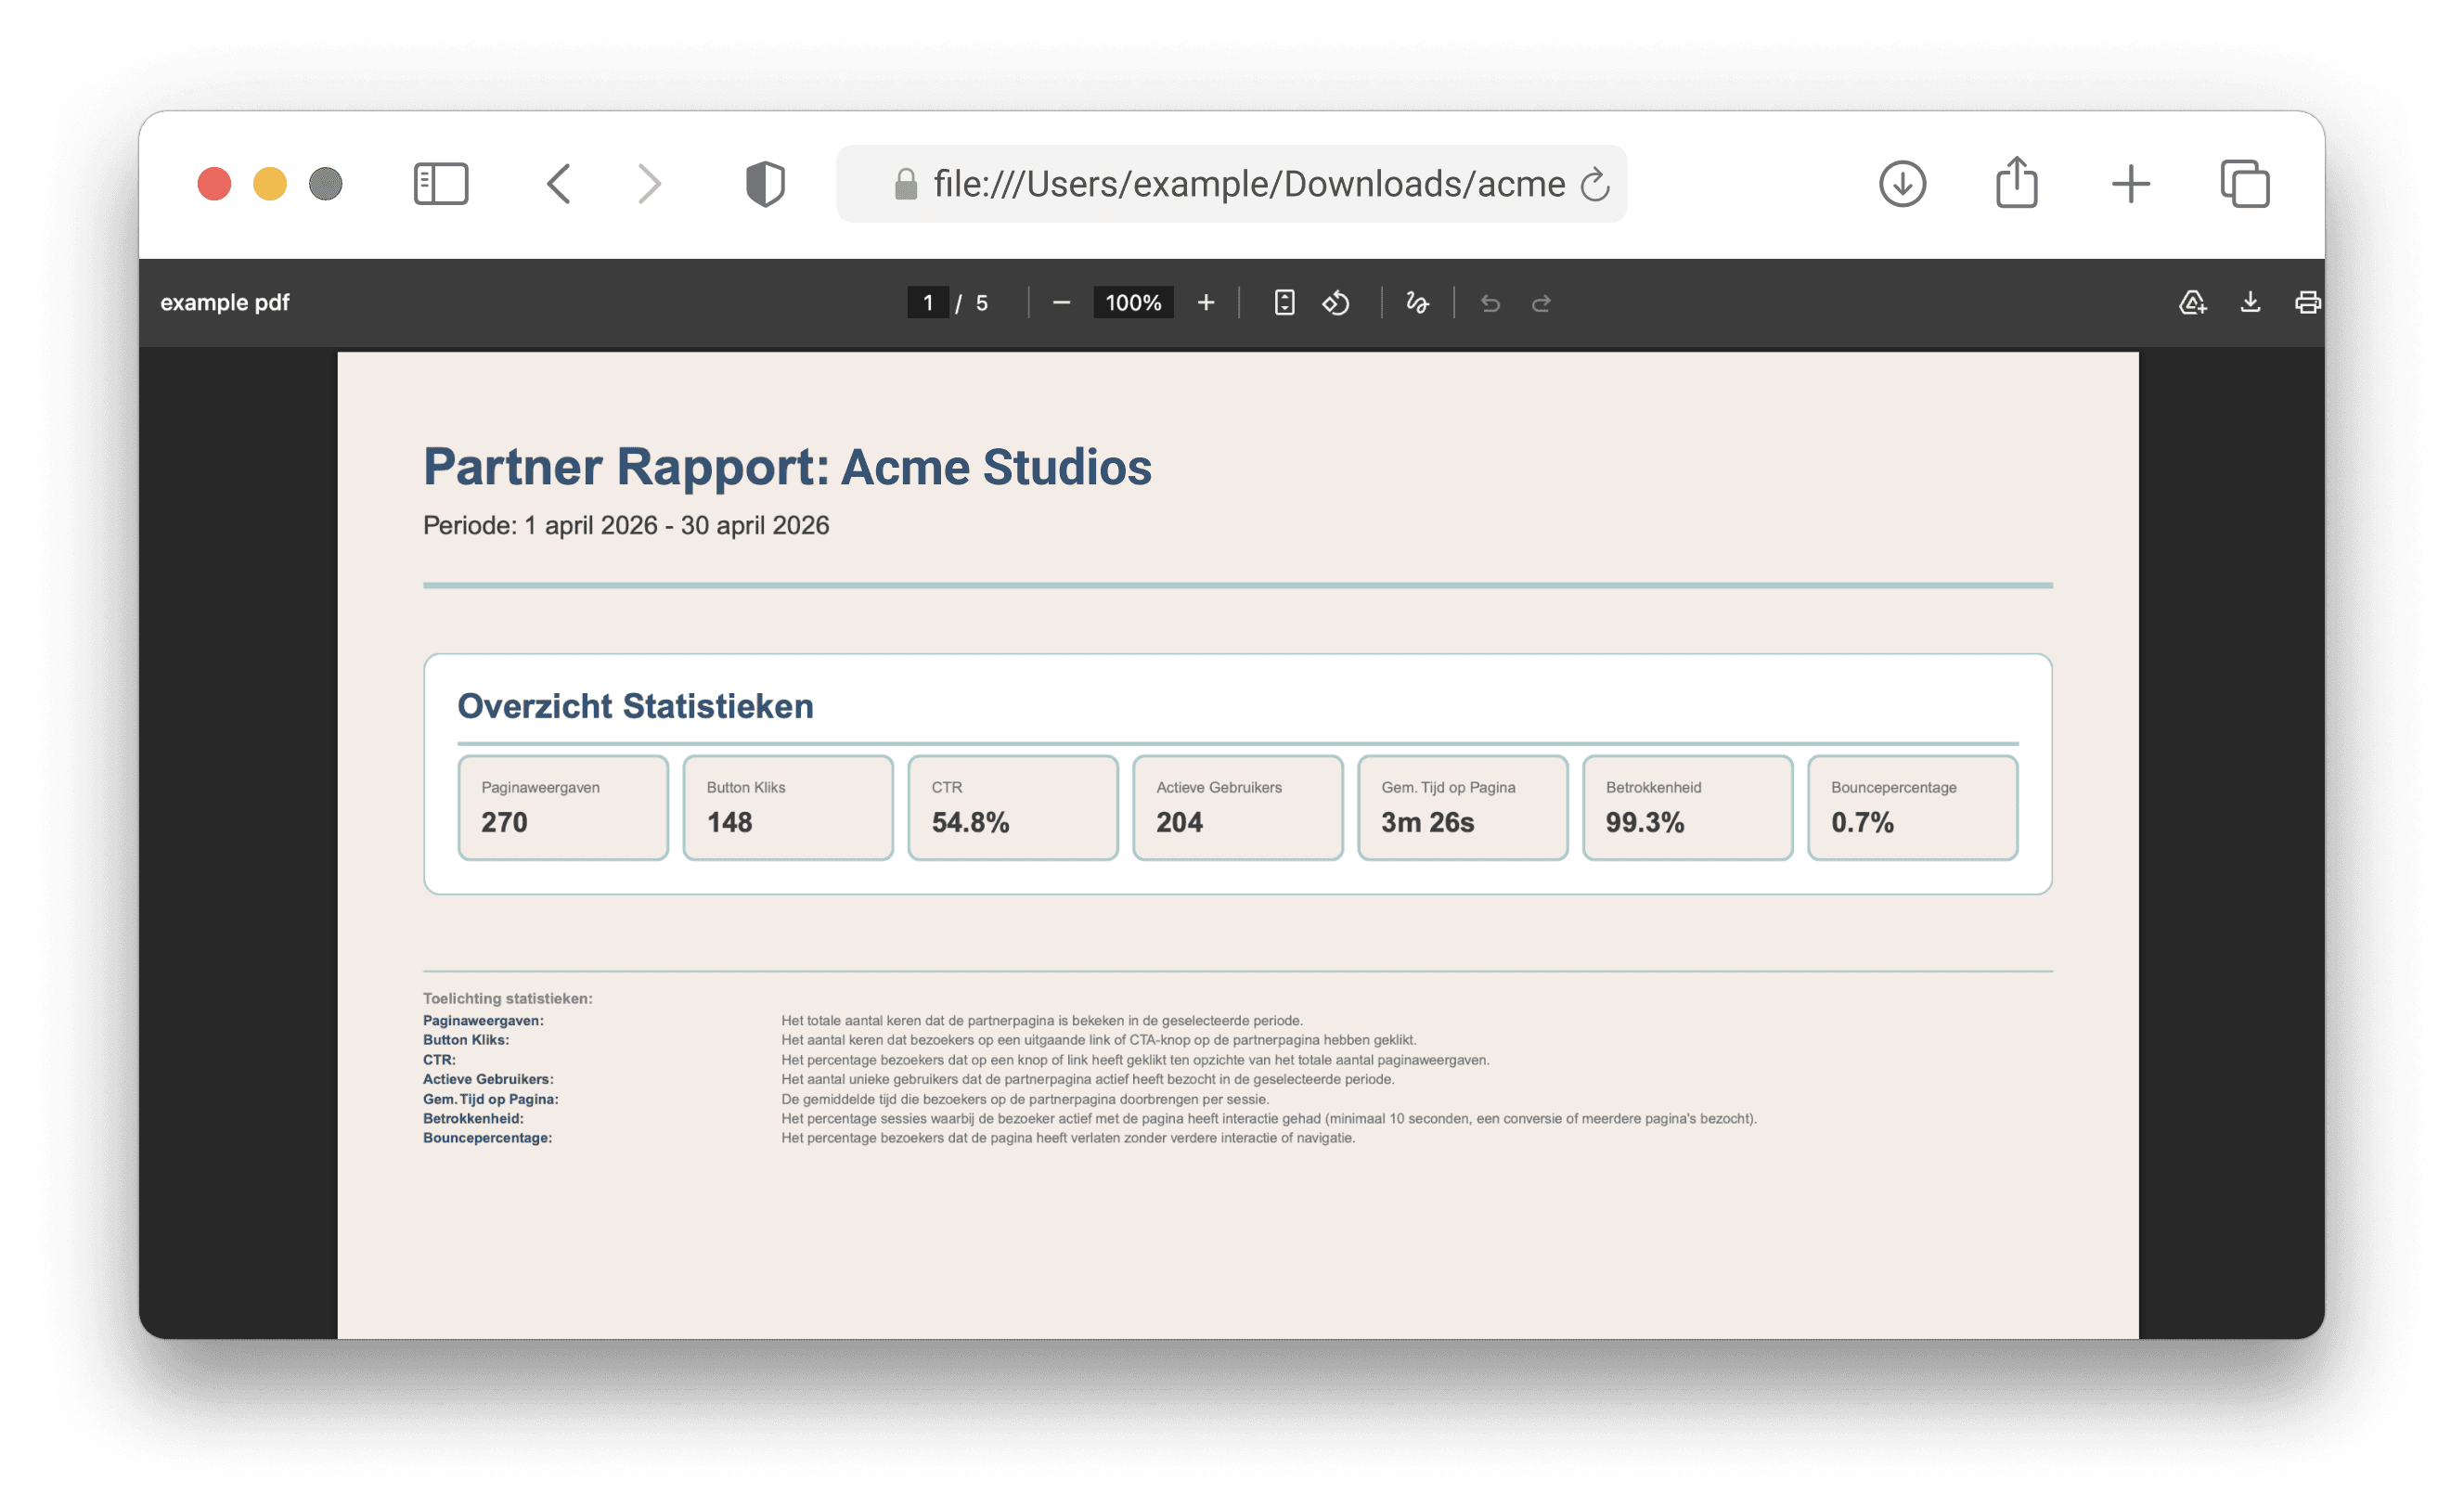
Task: Click the 'Paginaweergaven:' footnote label
Action: click(x=483, y=1021)
